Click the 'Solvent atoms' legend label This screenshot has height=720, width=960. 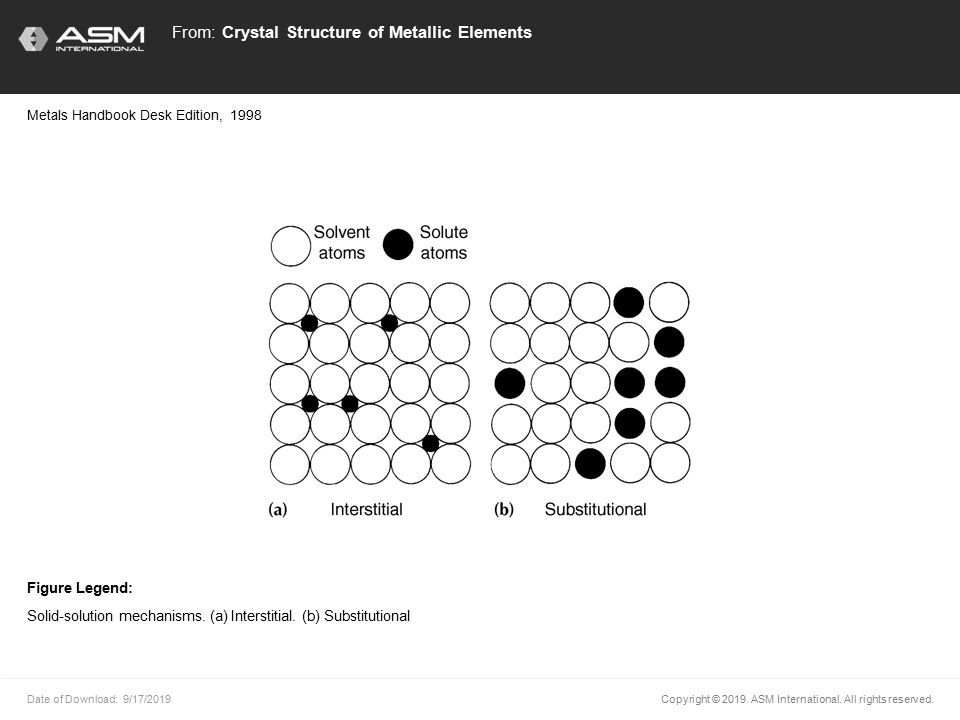pyautogui.click(x=342, y=242)
